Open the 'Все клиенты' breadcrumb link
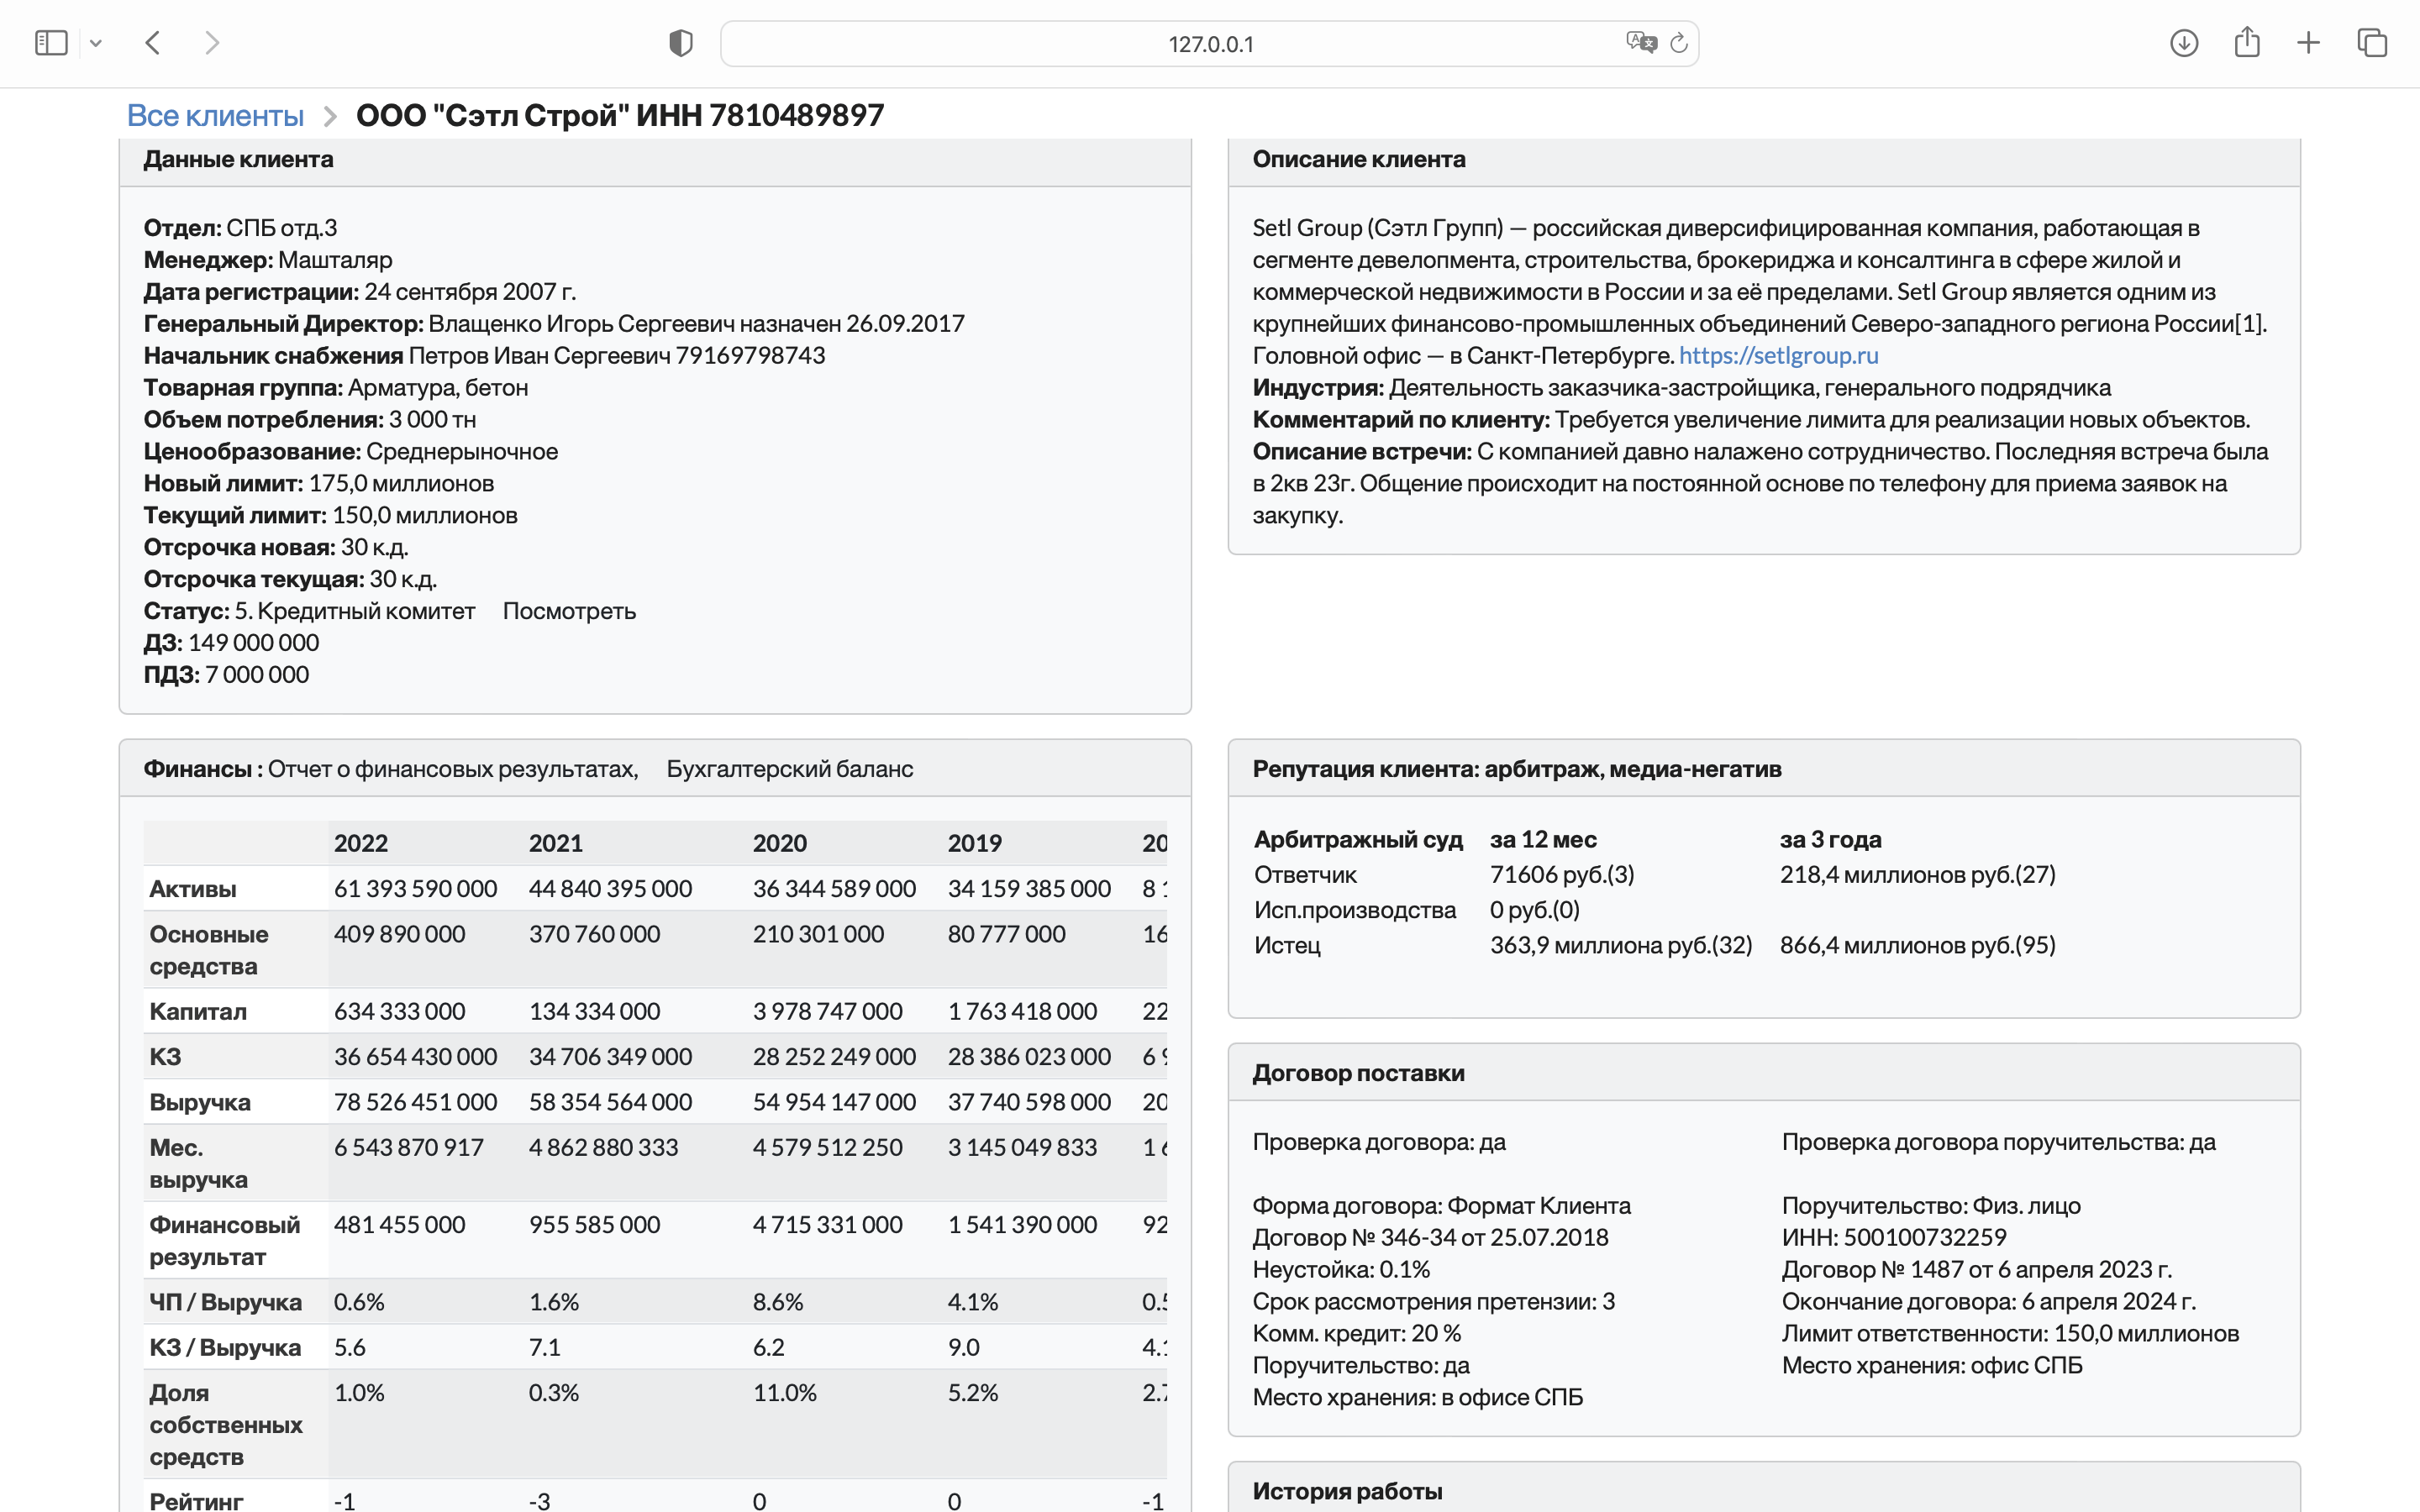Image resolution: width=2420 pixels, height=1512 pixels. pyautogui.click(x=215, y=116)
